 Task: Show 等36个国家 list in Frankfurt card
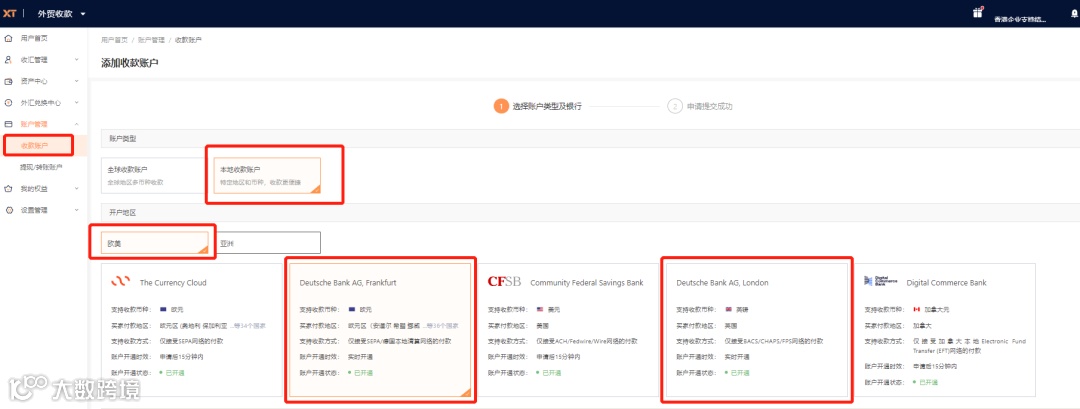[x=442, y=325]
